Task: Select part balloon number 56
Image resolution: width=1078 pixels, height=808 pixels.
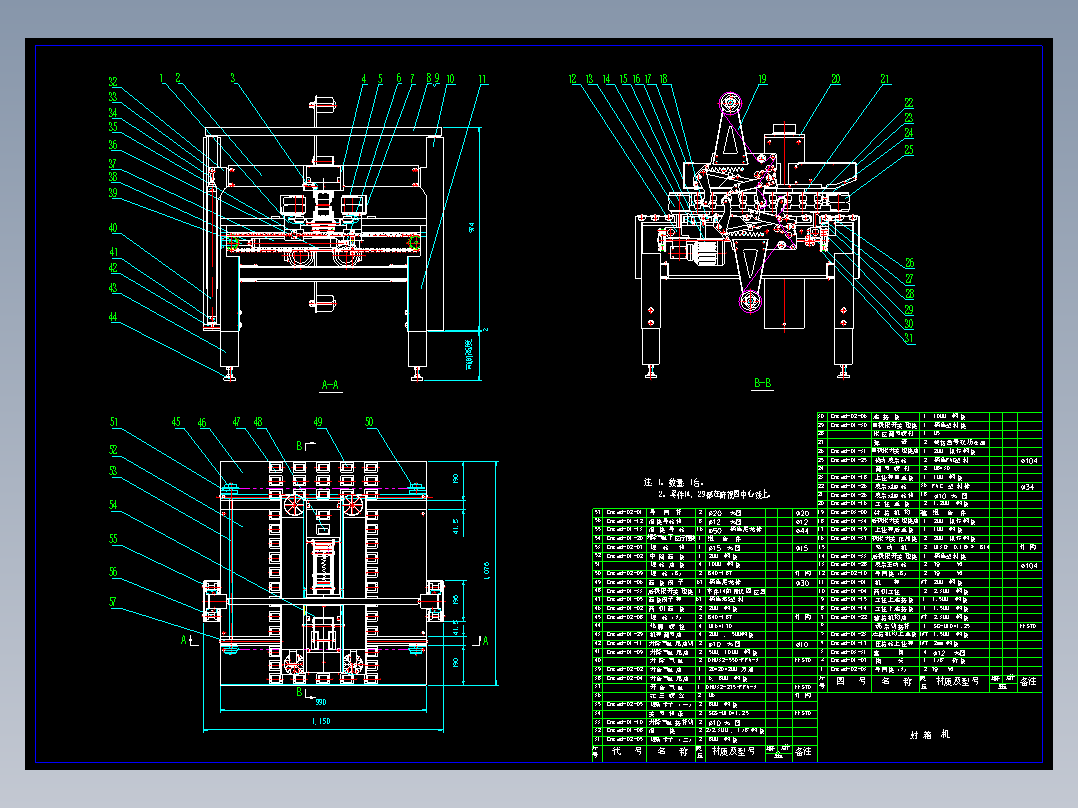Action: click(113, 571)
